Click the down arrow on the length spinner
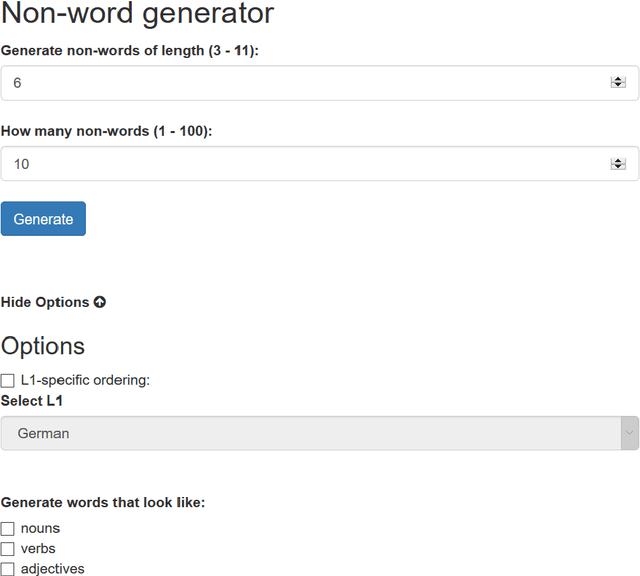 pyautogui.click(x=618, y=87)
